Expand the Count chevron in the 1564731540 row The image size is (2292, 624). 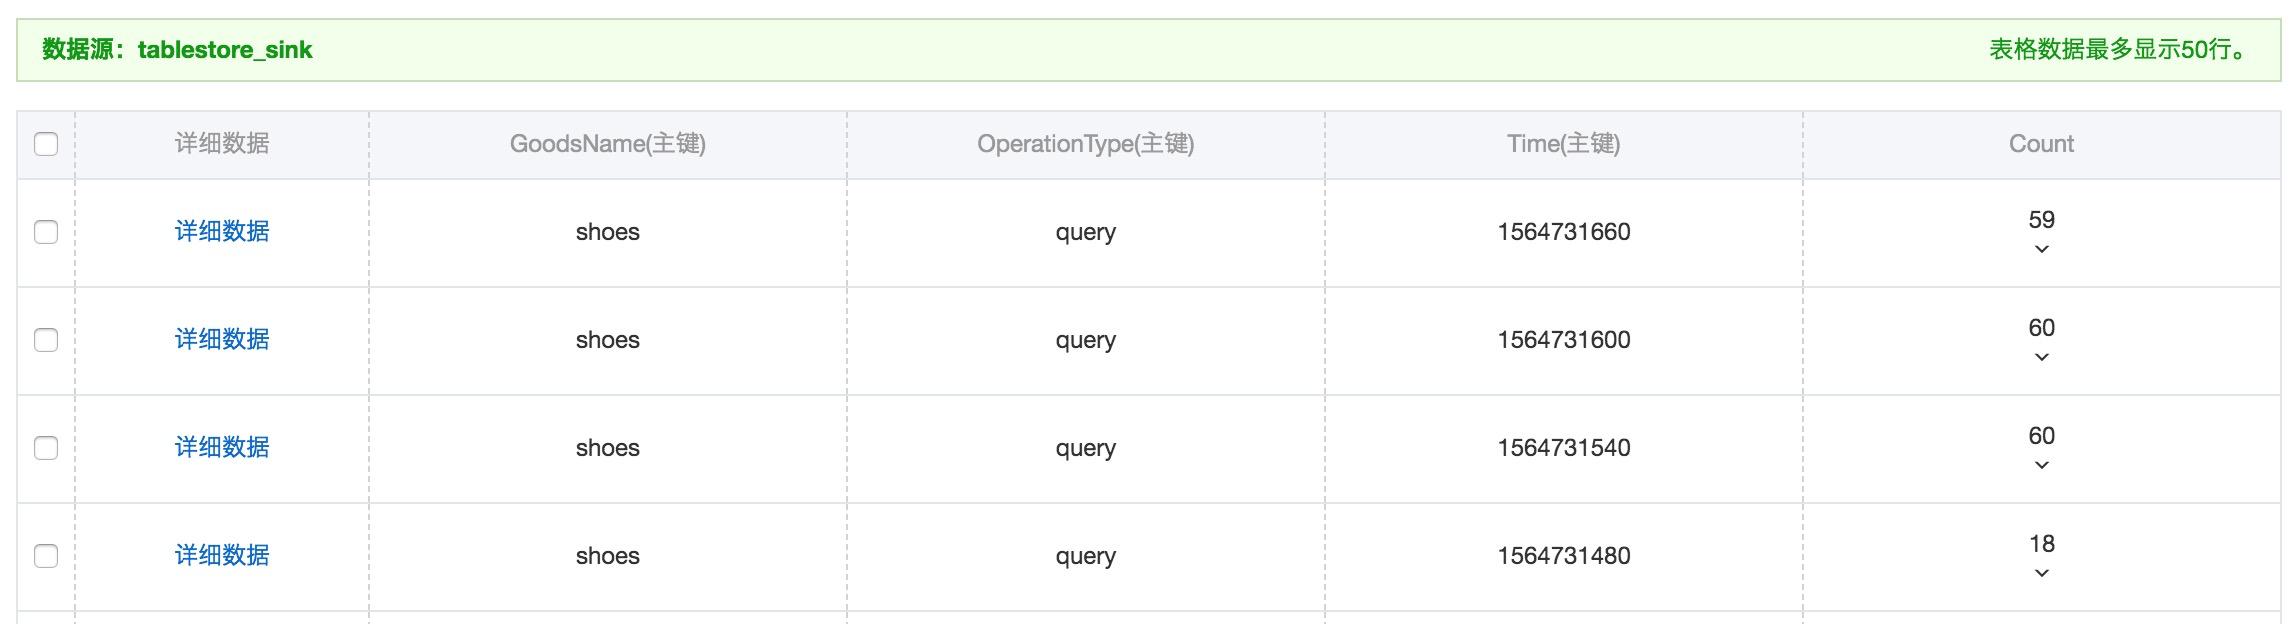click(2042, 465)
